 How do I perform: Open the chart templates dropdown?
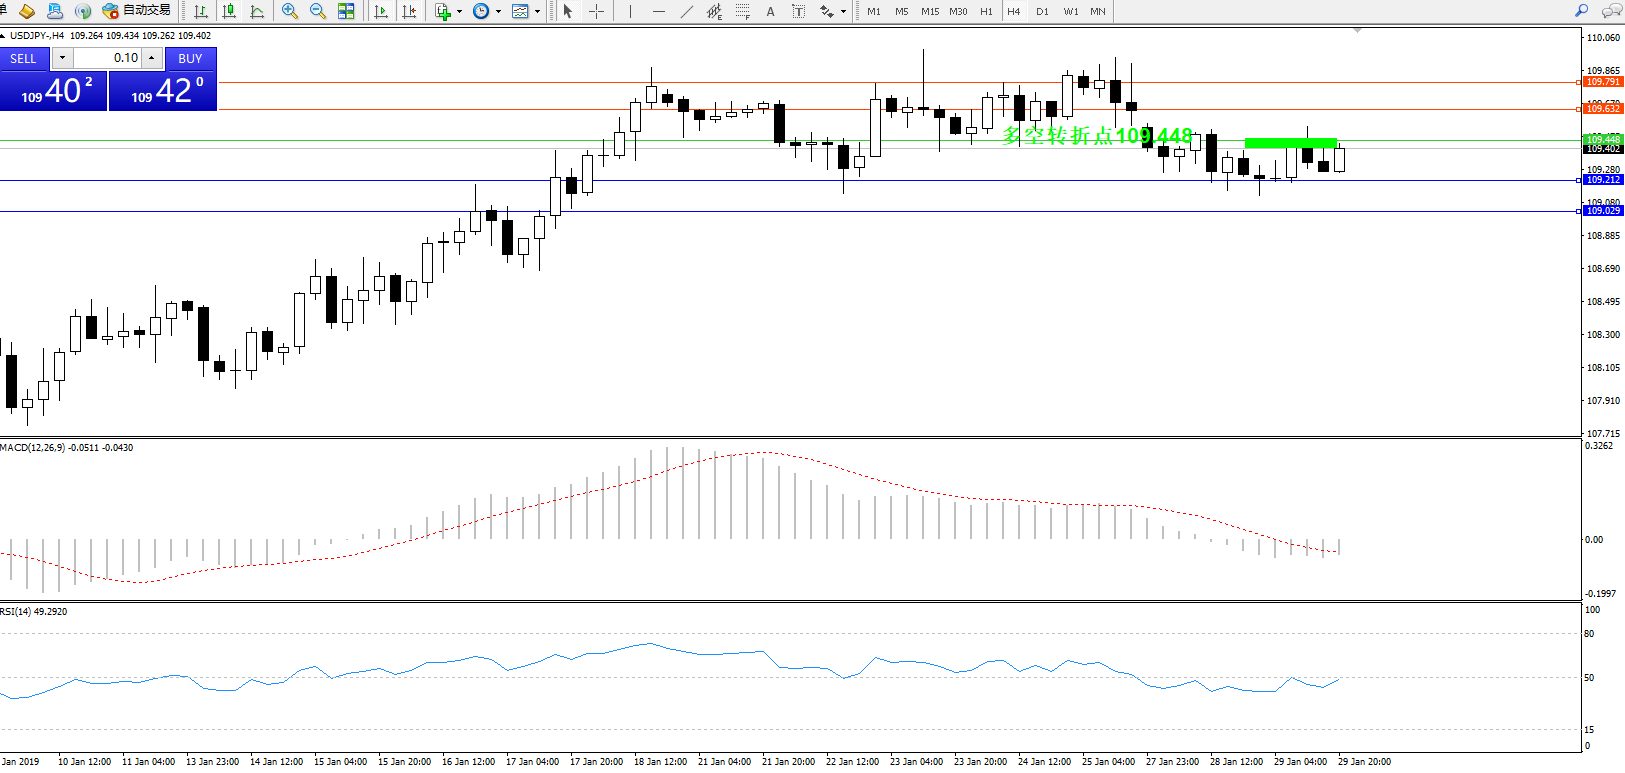537,12
